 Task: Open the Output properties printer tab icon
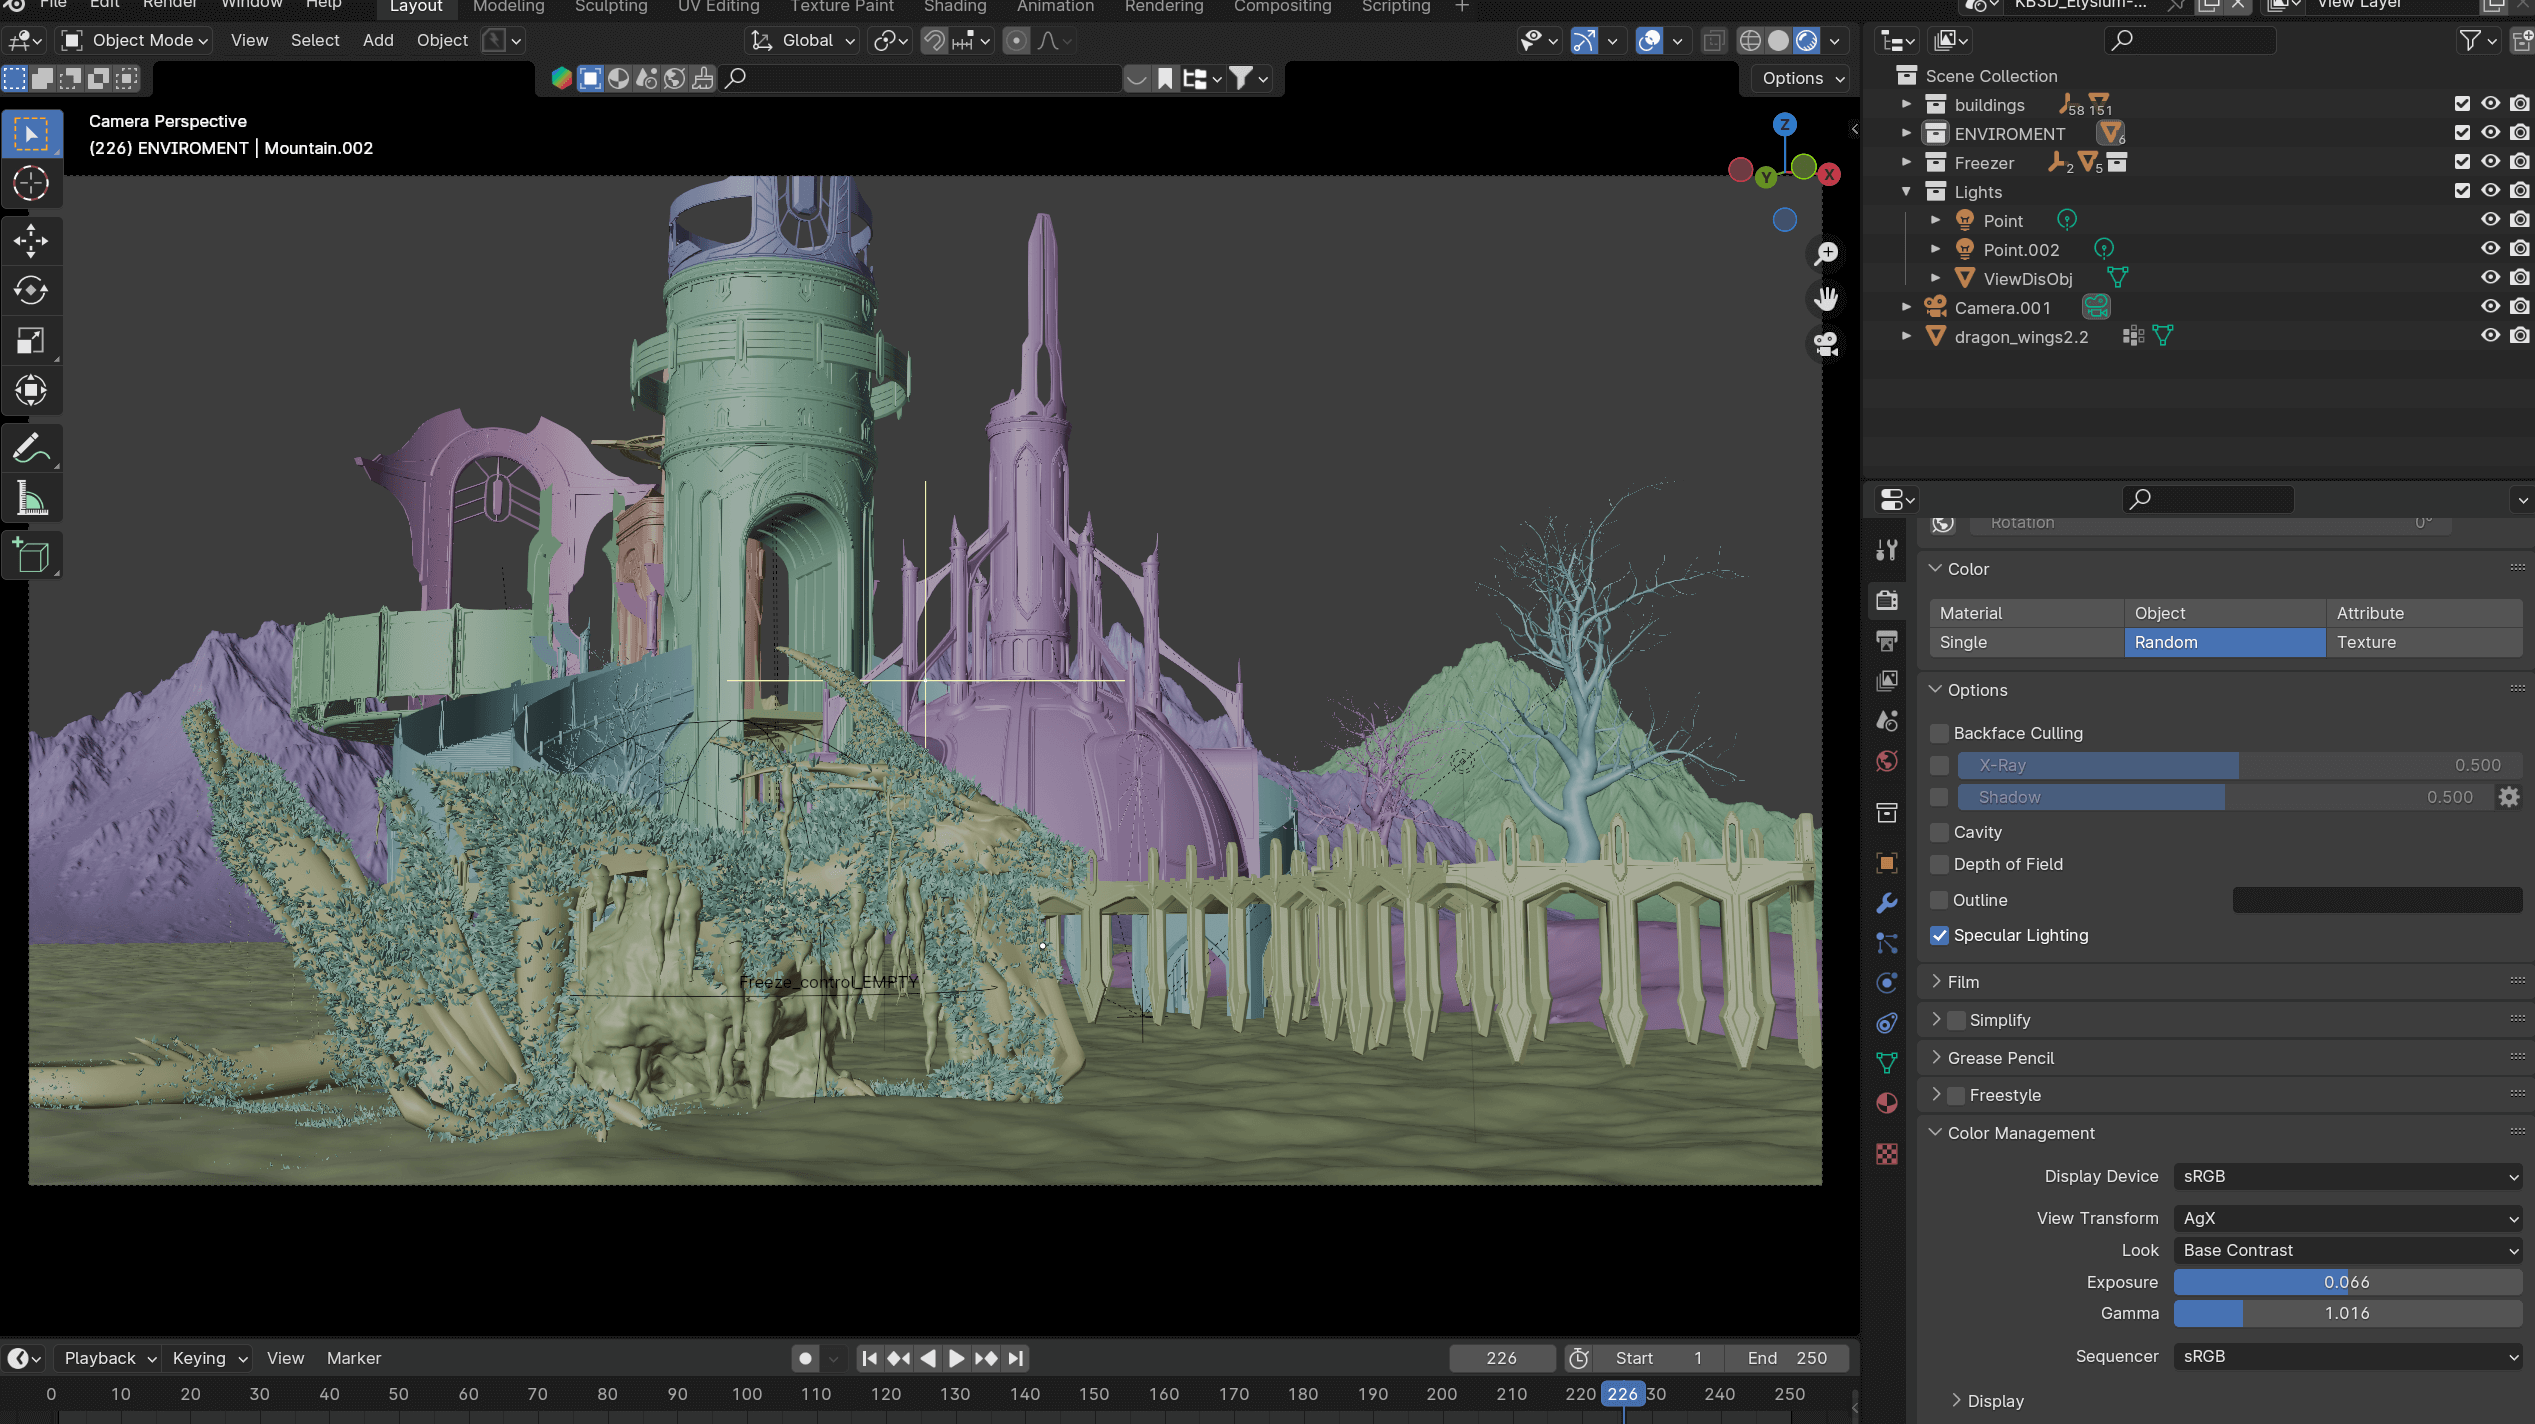[x=1887, y=641]
